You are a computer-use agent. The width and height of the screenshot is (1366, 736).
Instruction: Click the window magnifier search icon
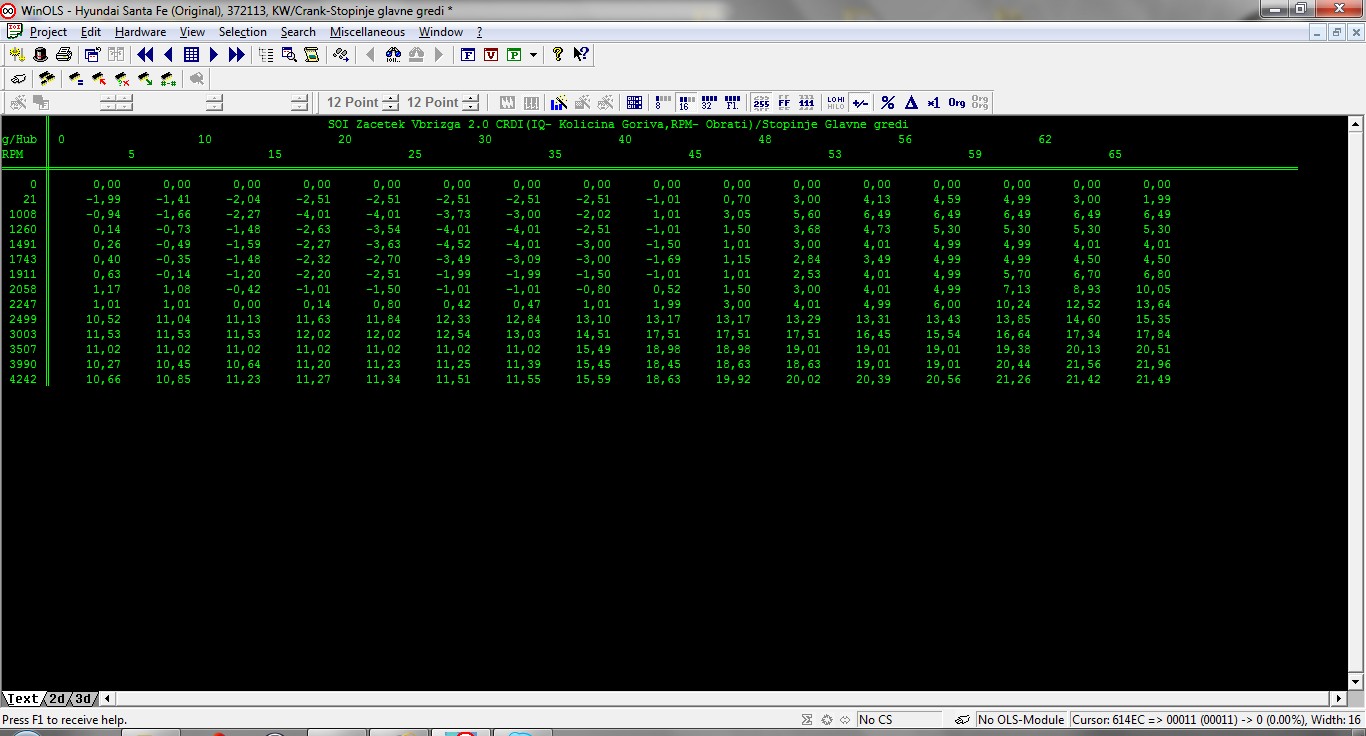tap(289, 55)
